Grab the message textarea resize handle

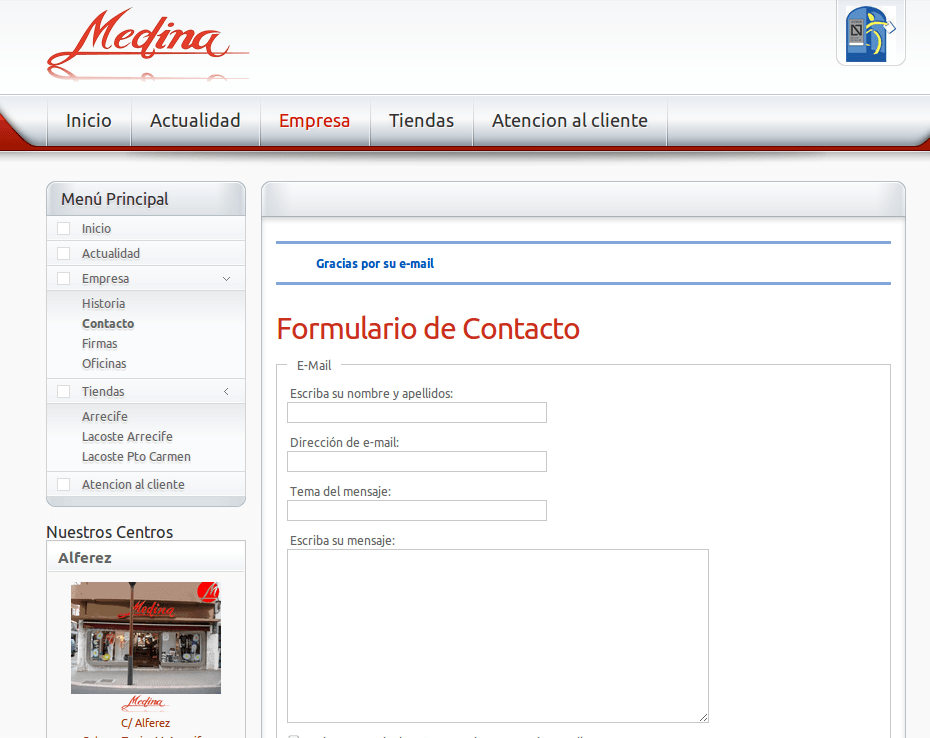coord(703,717)
